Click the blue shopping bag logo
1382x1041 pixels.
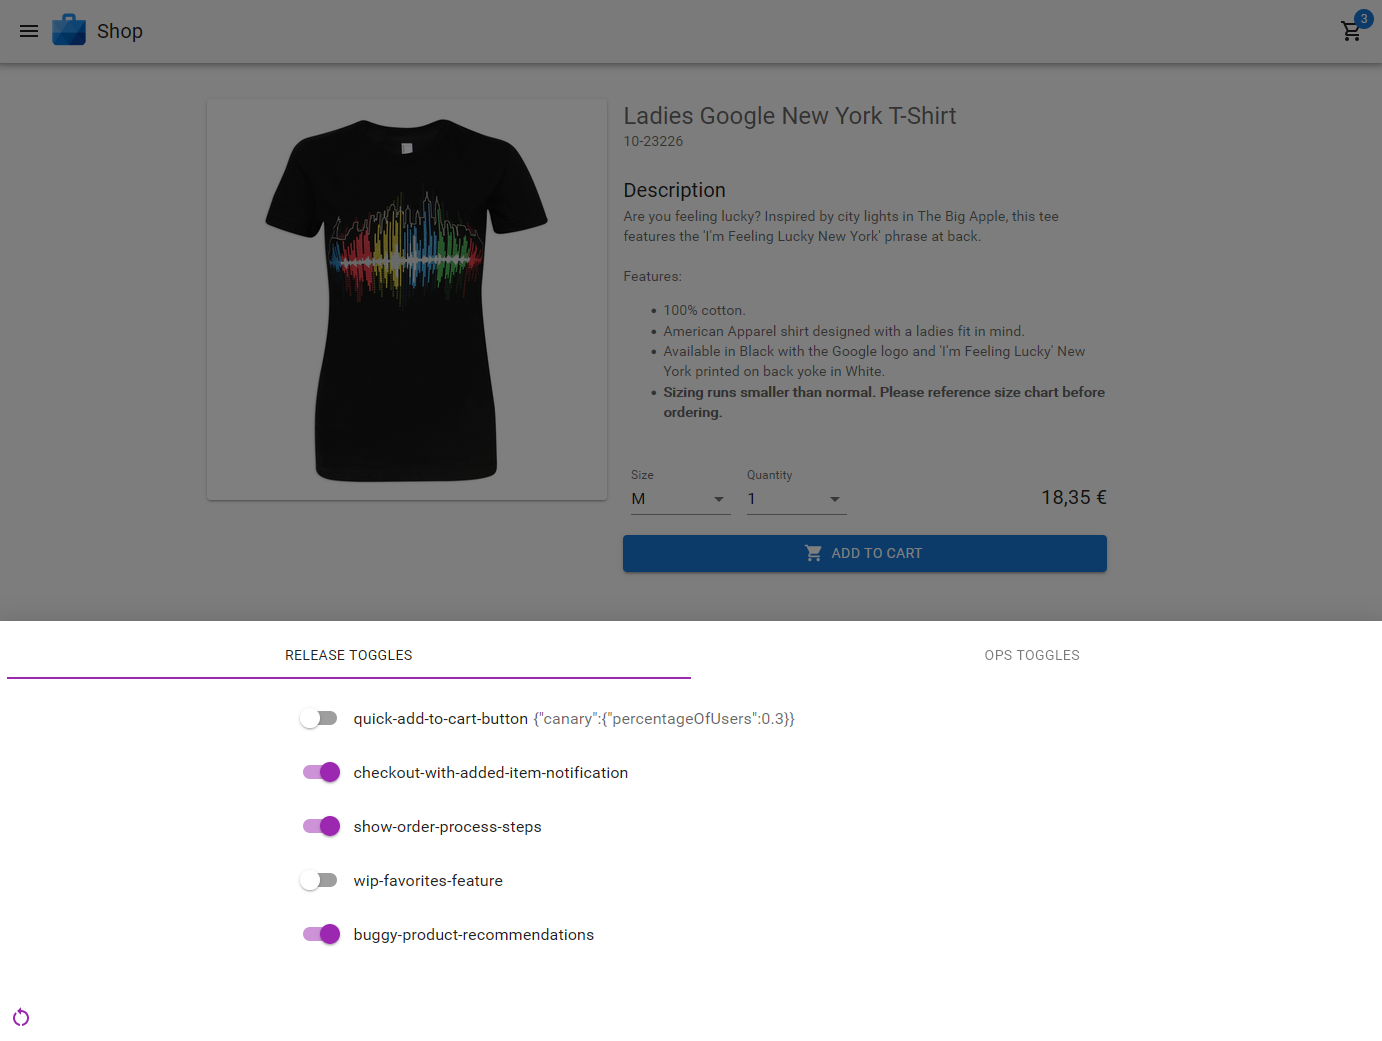click(69, 30)
